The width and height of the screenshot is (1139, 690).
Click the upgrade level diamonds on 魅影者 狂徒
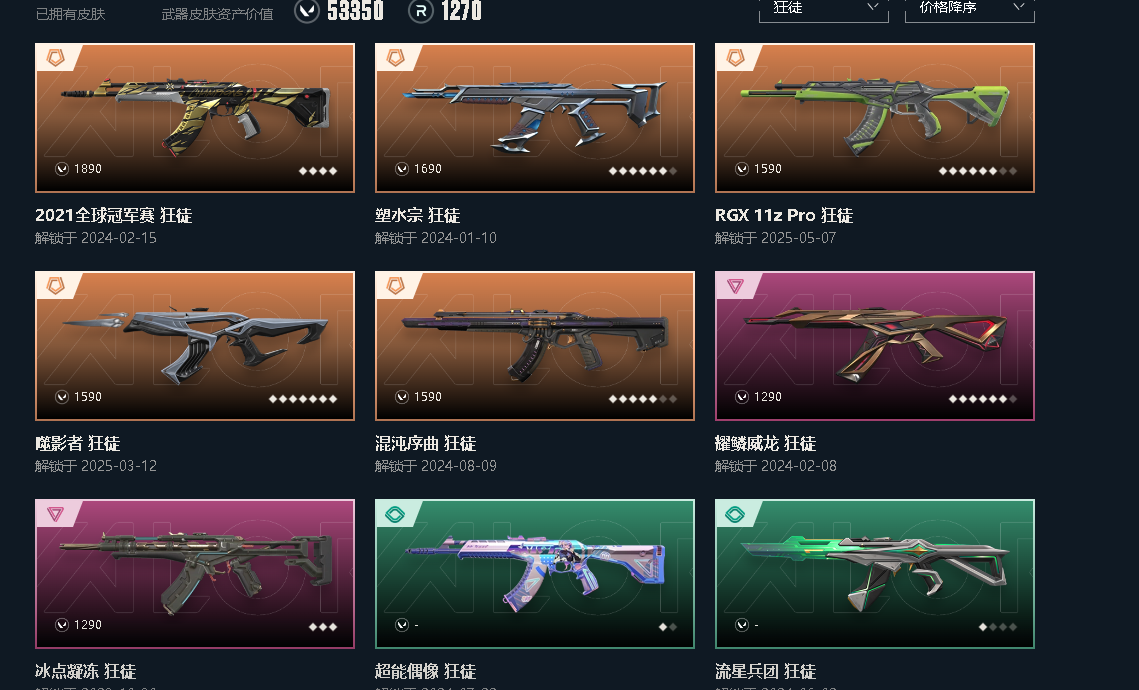point(303,399)
